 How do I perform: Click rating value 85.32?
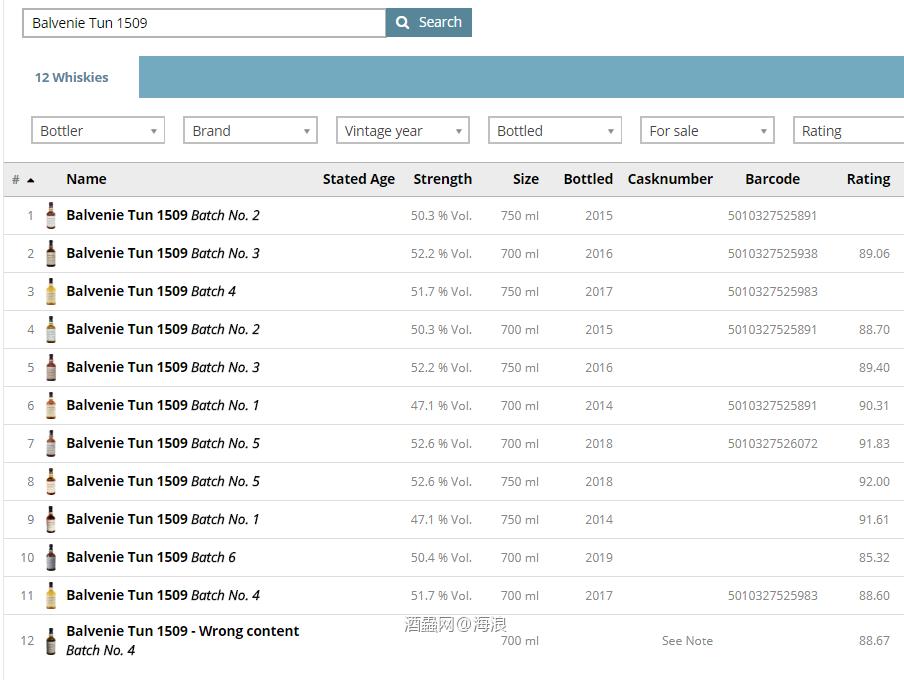(874, 558)
